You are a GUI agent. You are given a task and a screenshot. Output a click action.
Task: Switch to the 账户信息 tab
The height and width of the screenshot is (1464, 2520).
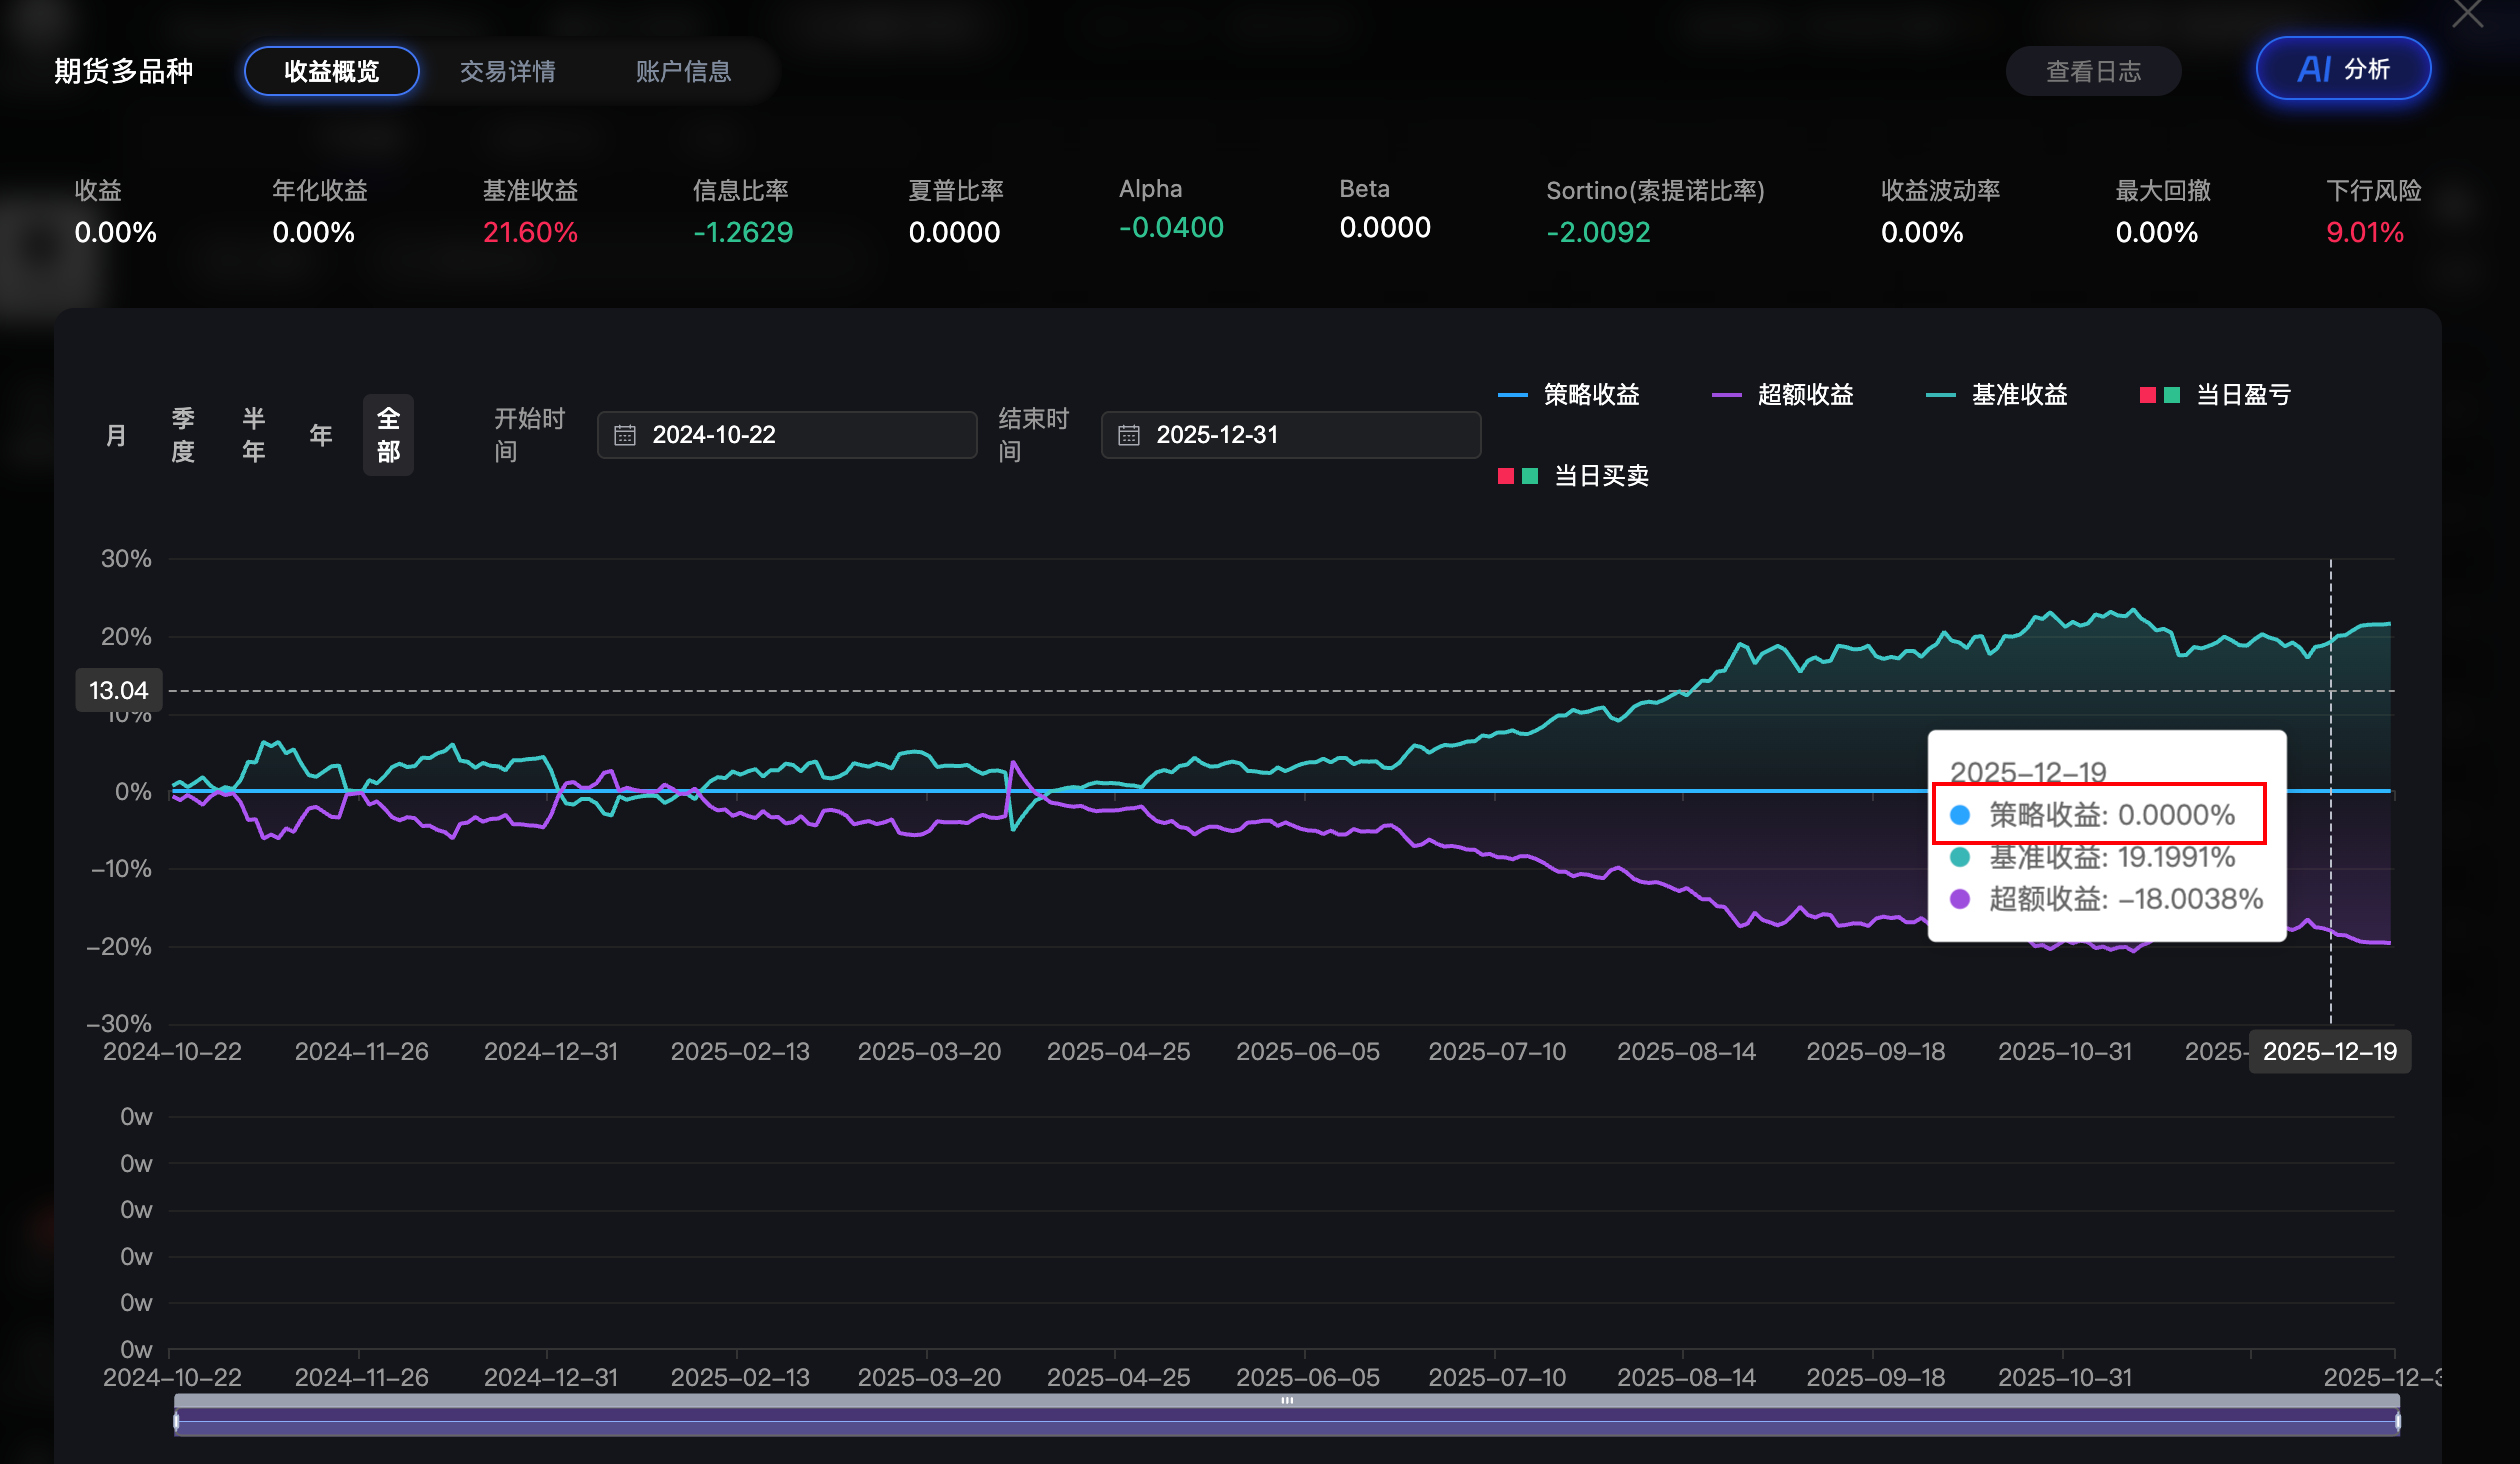point(683,71)
